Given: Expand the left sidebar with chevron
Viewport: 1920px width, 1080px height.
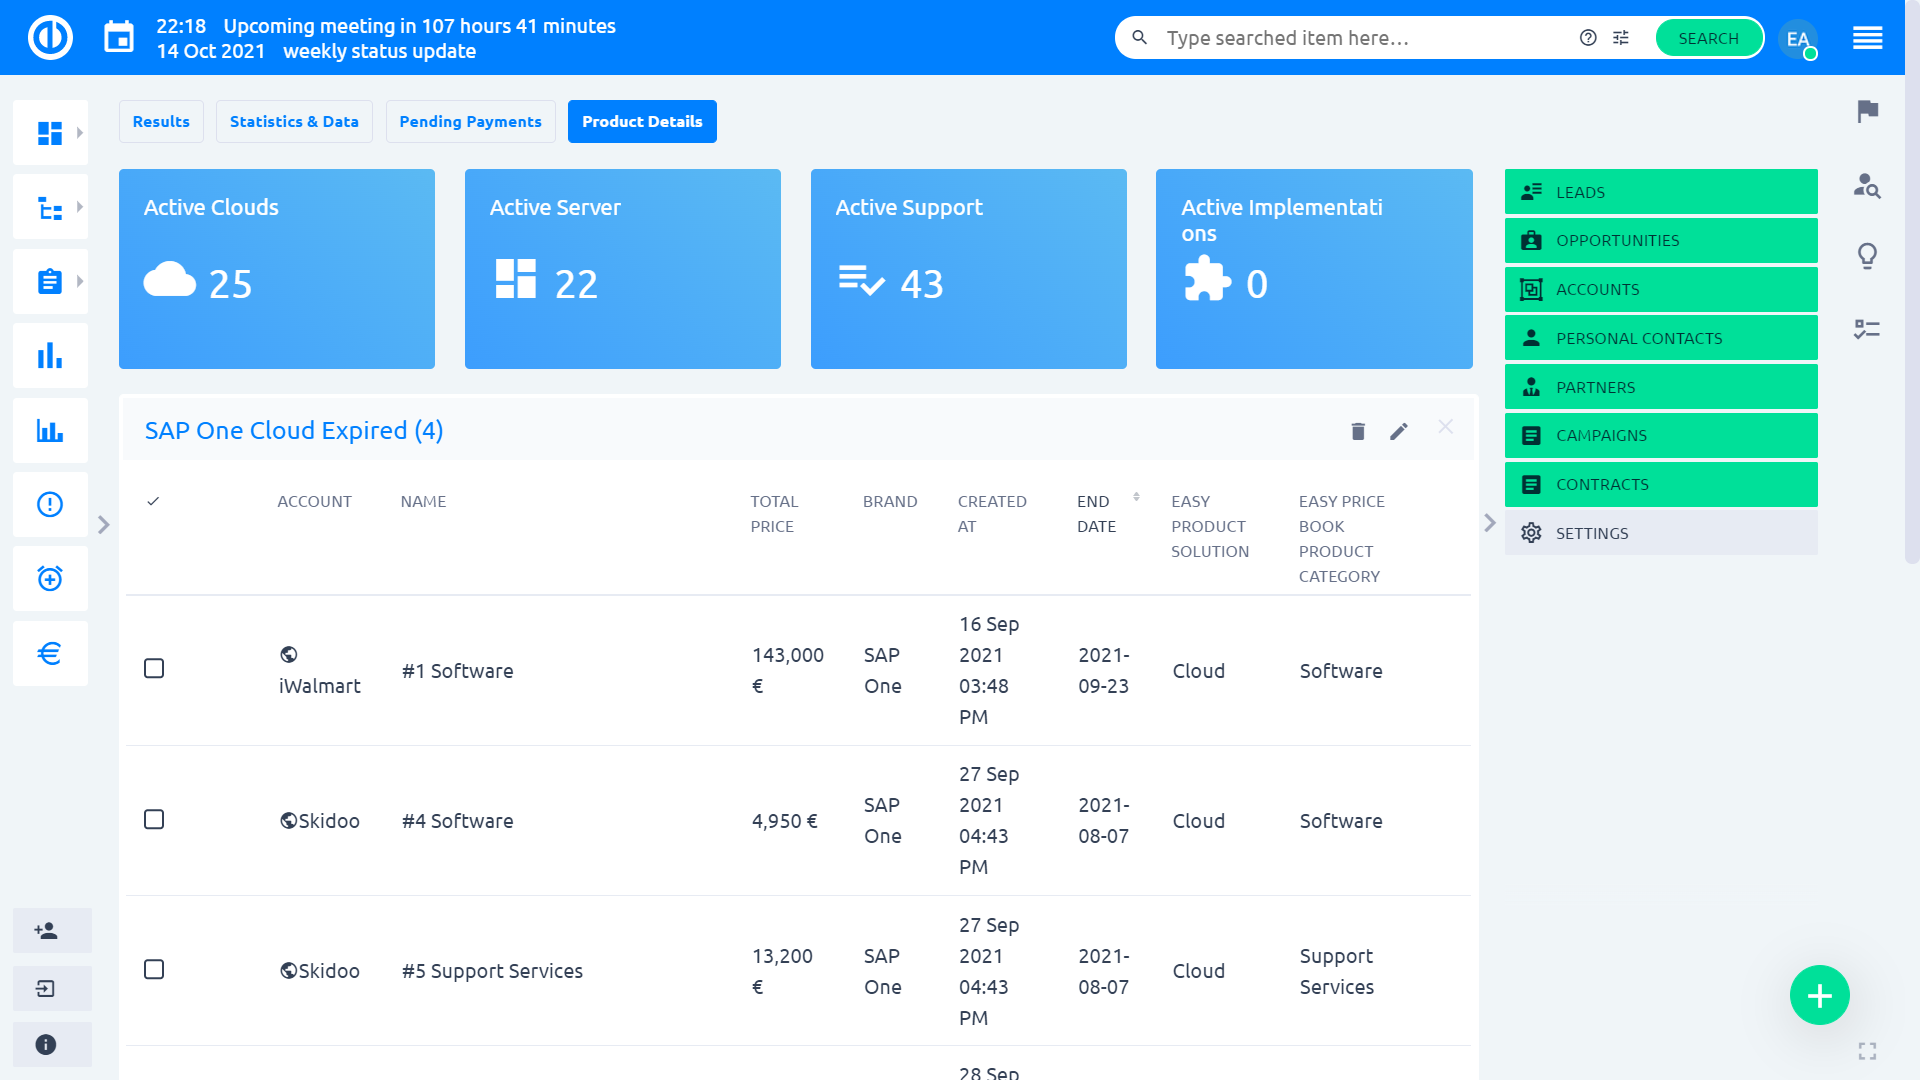Looking at the screenshot, I should click(x=103, y=525).
